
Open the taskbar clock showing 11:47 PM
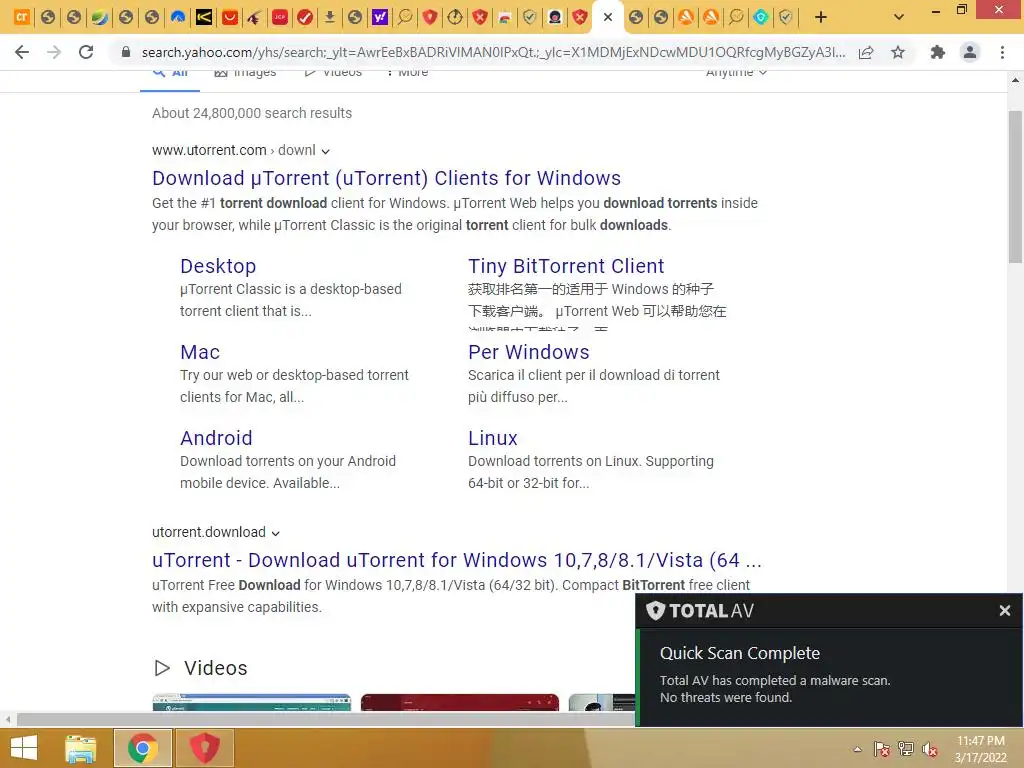(x=981, y=749)
